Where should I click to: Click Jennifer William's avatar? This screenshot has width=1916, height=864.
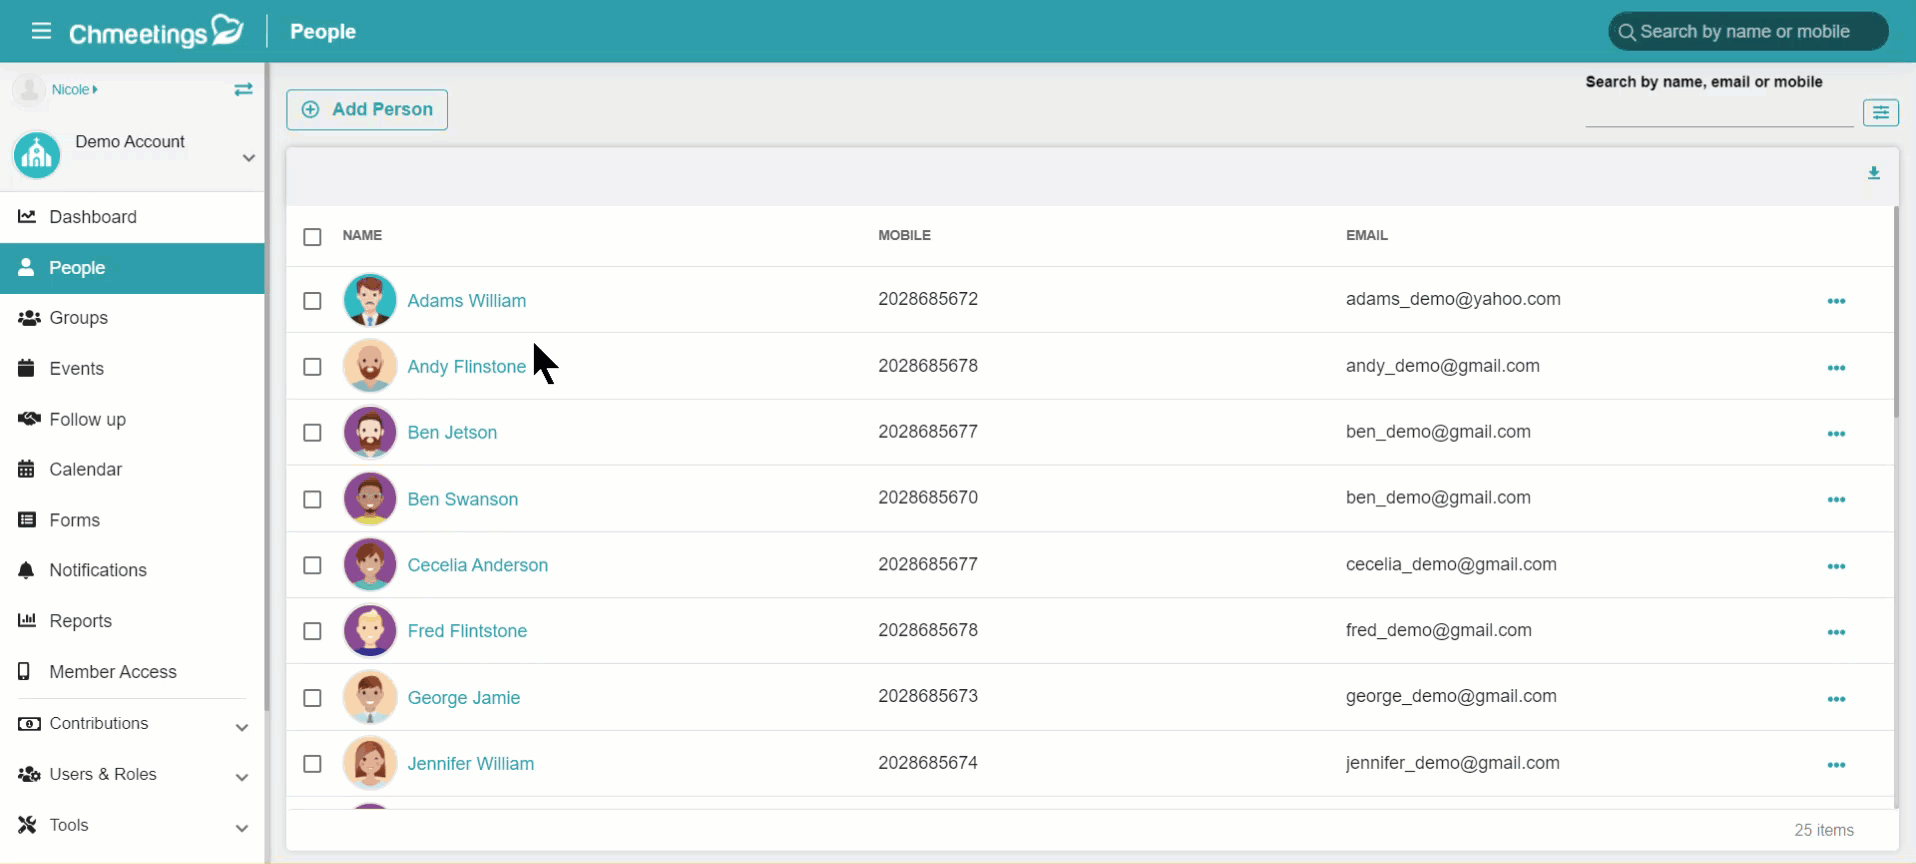(x=370, y=763)
